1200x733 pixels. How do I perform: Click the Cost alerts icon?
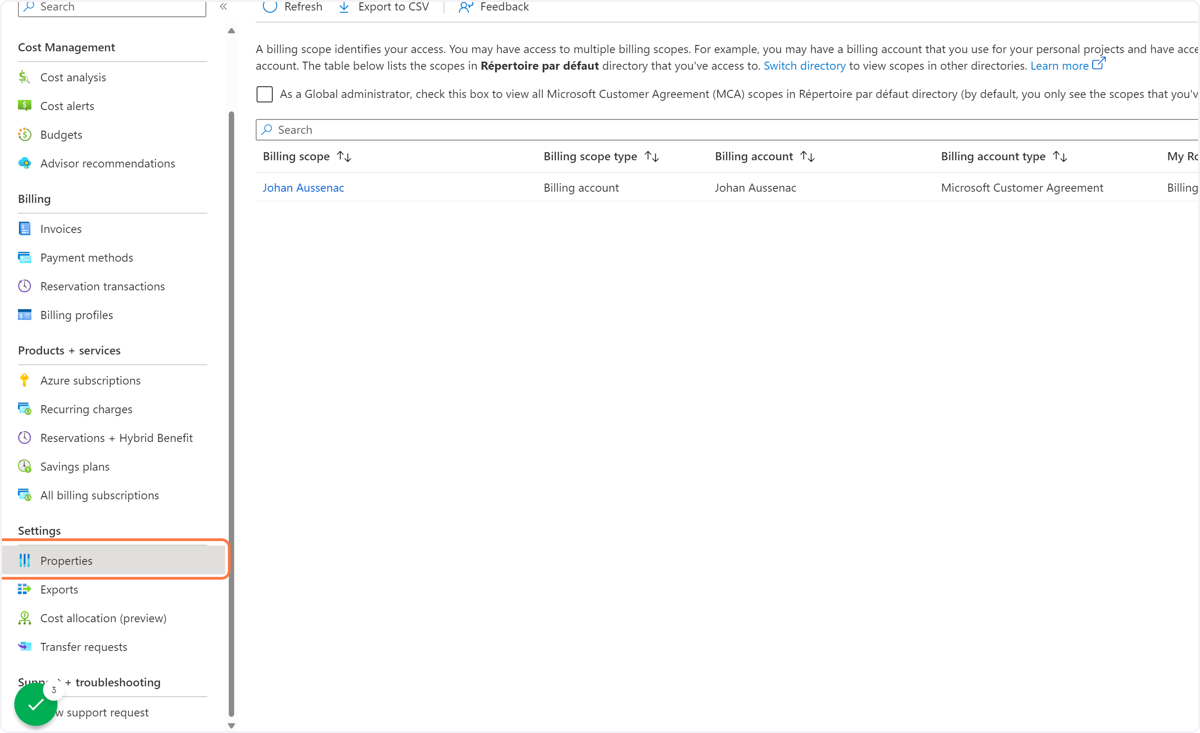point(25,106)
